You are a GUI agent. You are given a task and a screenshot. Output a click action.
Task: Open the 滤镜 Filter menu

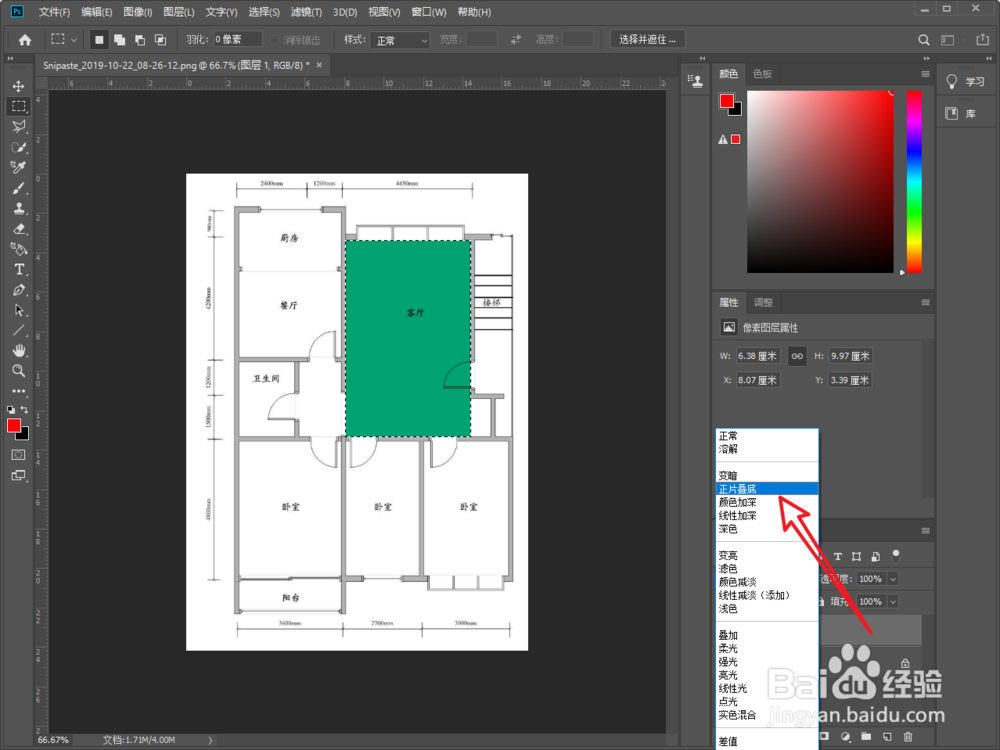pyautogui.click(x=306, y=11)
